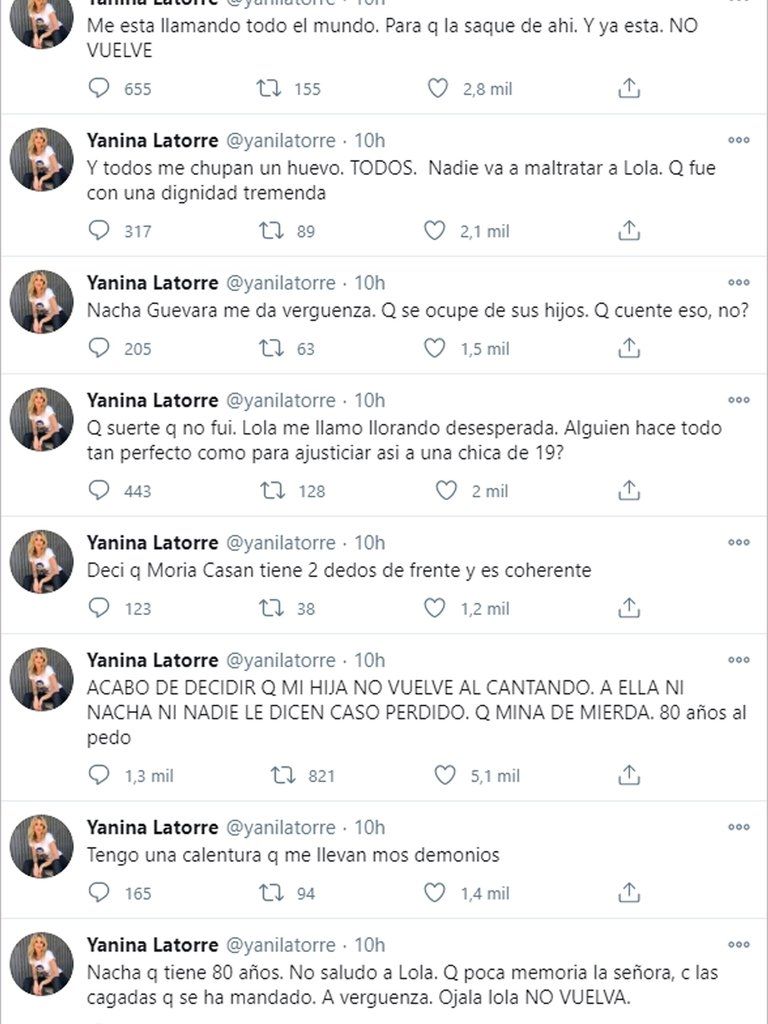Click the avatar next to 'Nacha q tiene 80' tweet
768x1024 pixels.
coord(42,964)
